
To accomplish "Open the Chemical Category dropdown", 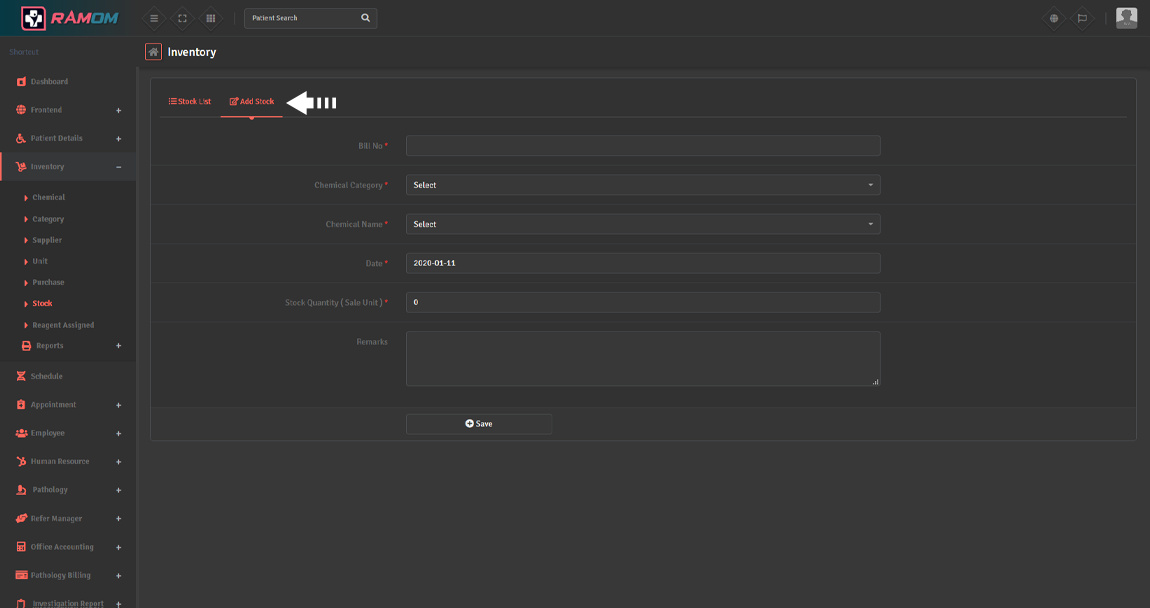I will (x=643, y=185).
